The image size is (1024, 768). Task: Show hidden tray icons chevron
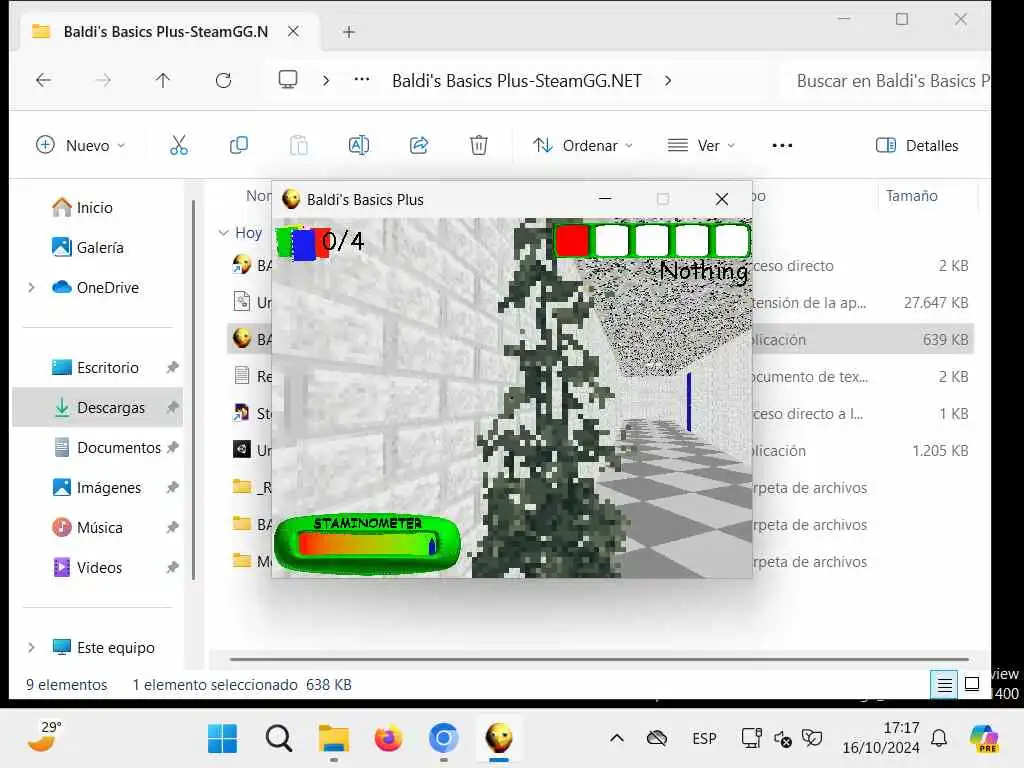[x=616, y=739]
